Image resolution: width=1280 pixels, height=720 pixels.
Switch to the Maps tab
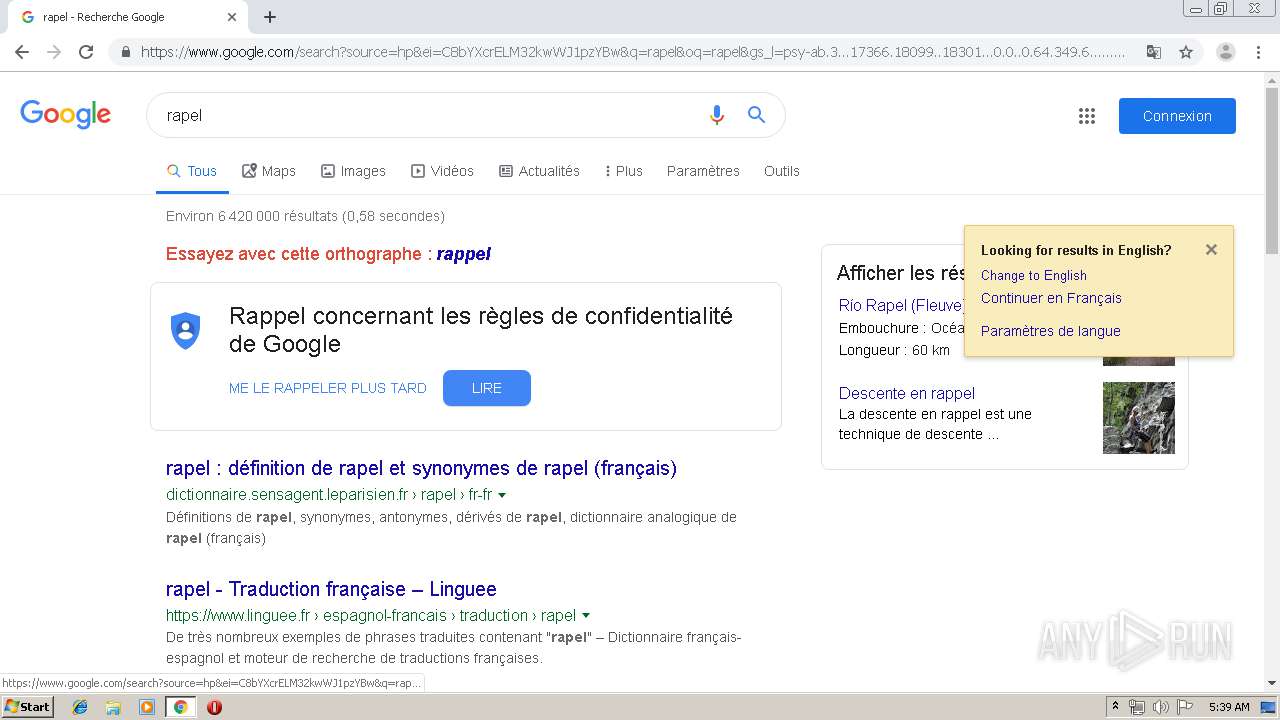point(269,171)
